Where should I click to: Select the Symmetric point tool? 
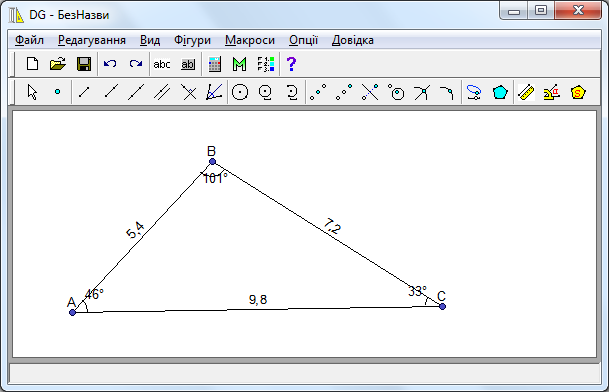pos(344,92)
